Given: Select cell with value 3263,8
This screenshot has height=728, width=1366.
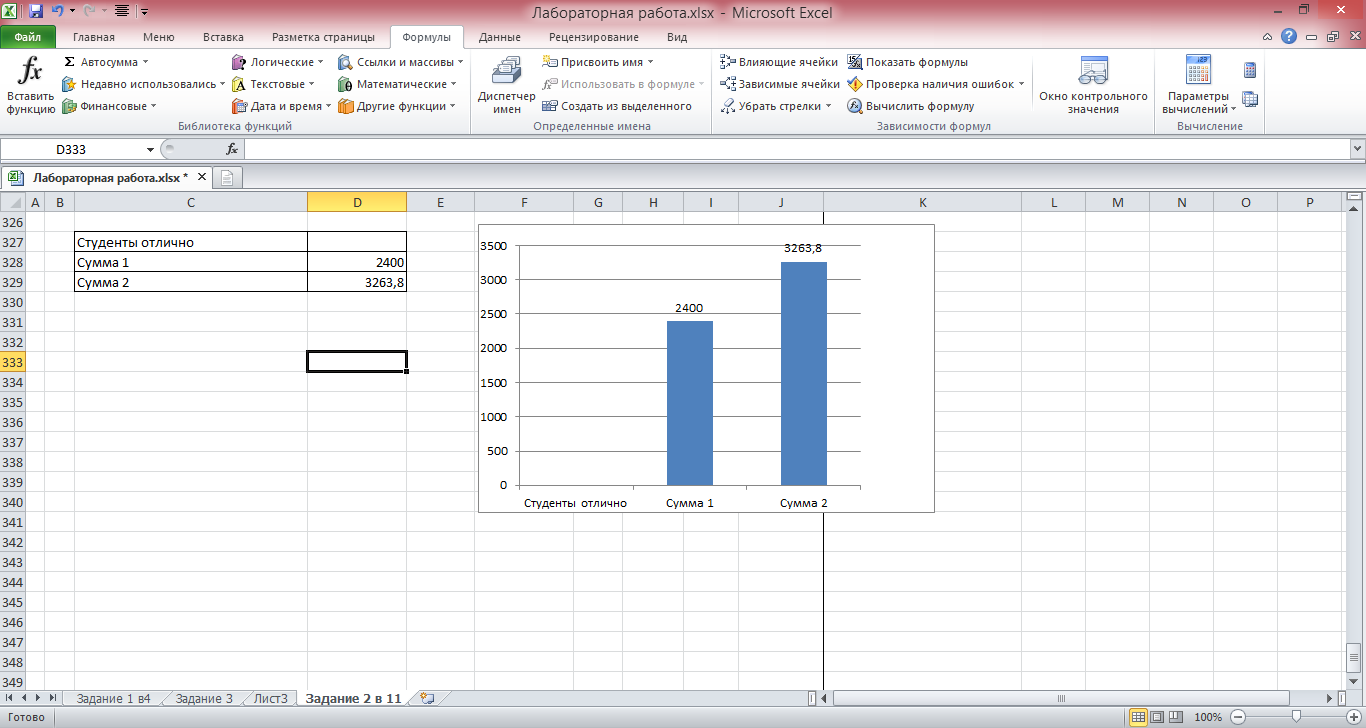Looking at the screenshot, I should tap(357, 282).
